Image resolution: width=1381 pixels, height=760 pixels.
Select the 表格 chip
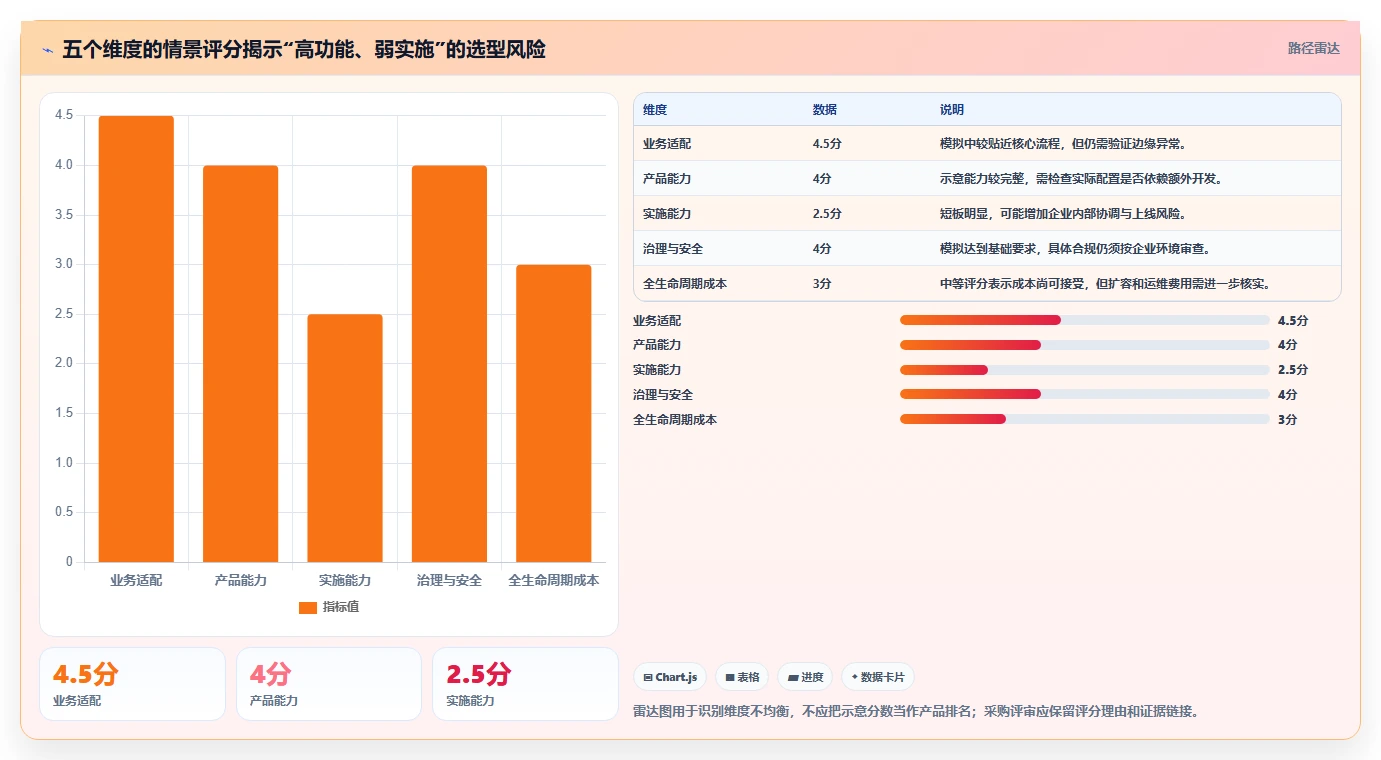[x=742, y=677]
